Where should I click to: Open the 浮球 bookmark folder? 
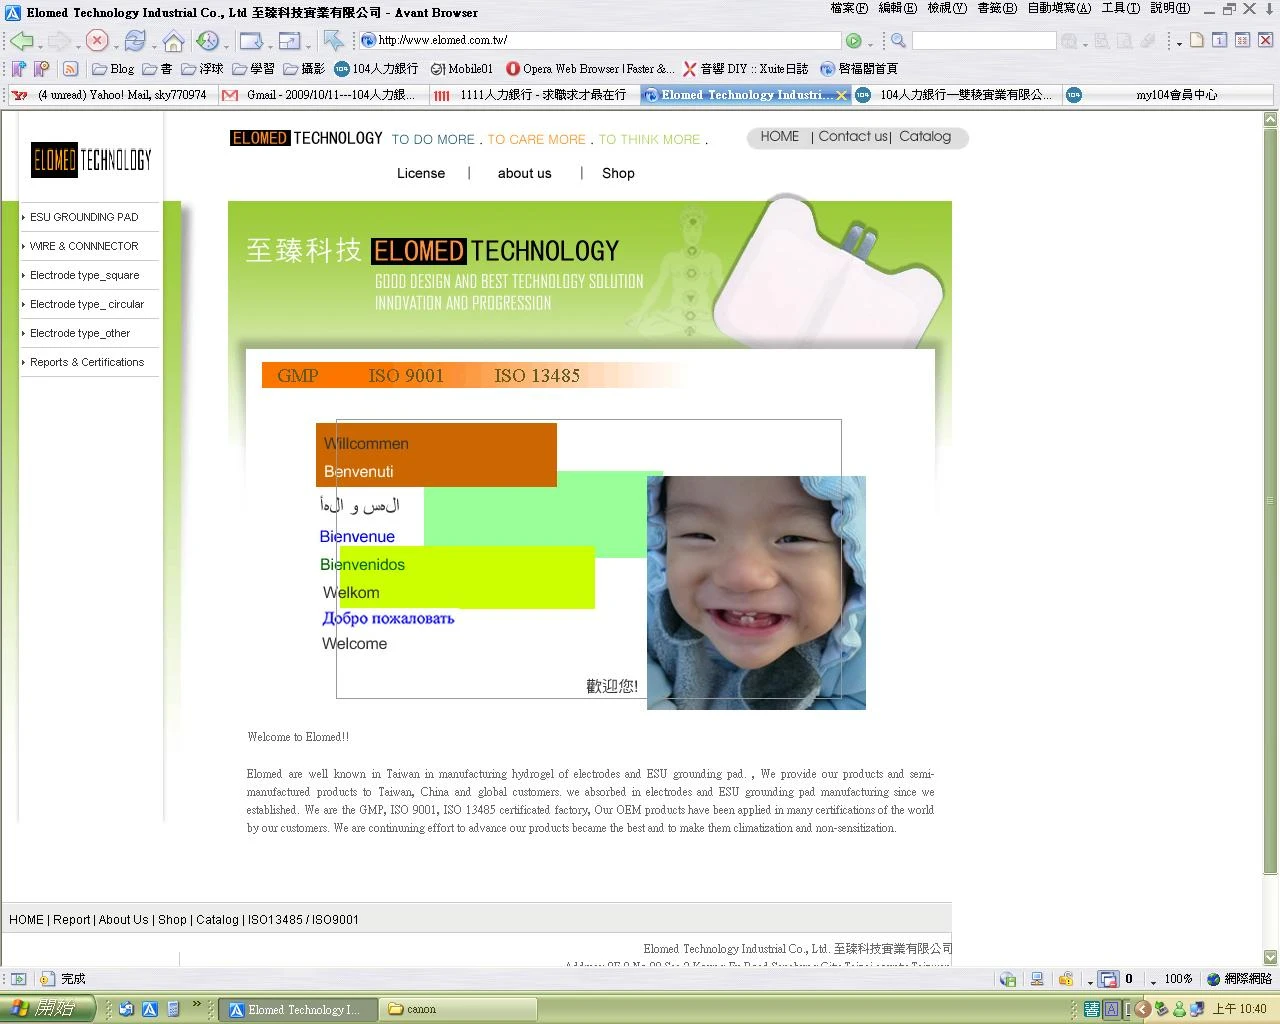click(x=202, y=69)
